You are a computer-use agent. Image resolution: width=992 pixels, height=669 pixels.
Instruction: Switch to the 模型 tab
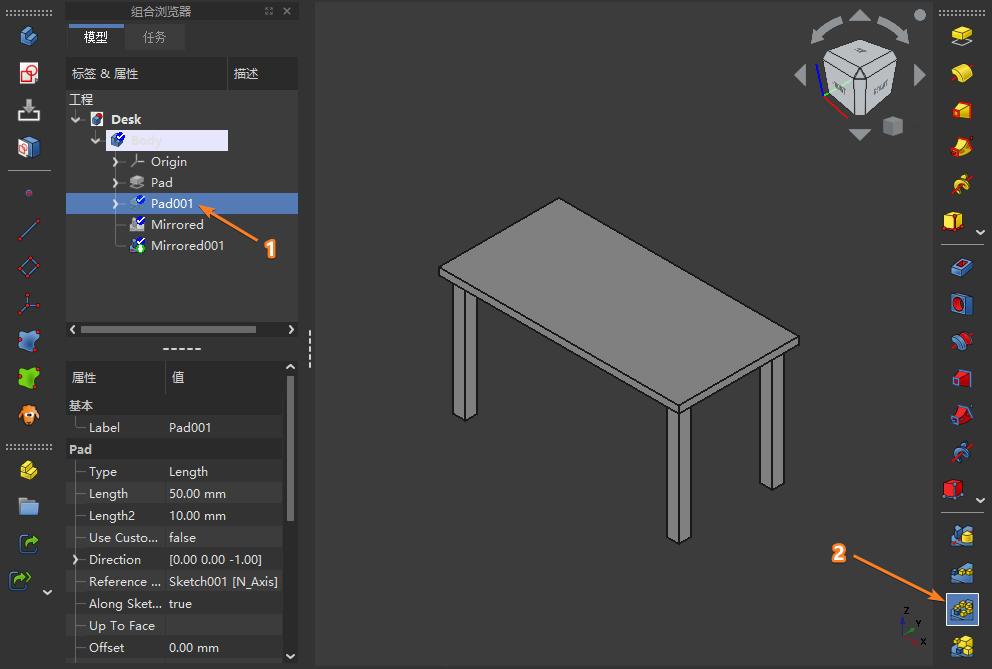click(96, 37)
